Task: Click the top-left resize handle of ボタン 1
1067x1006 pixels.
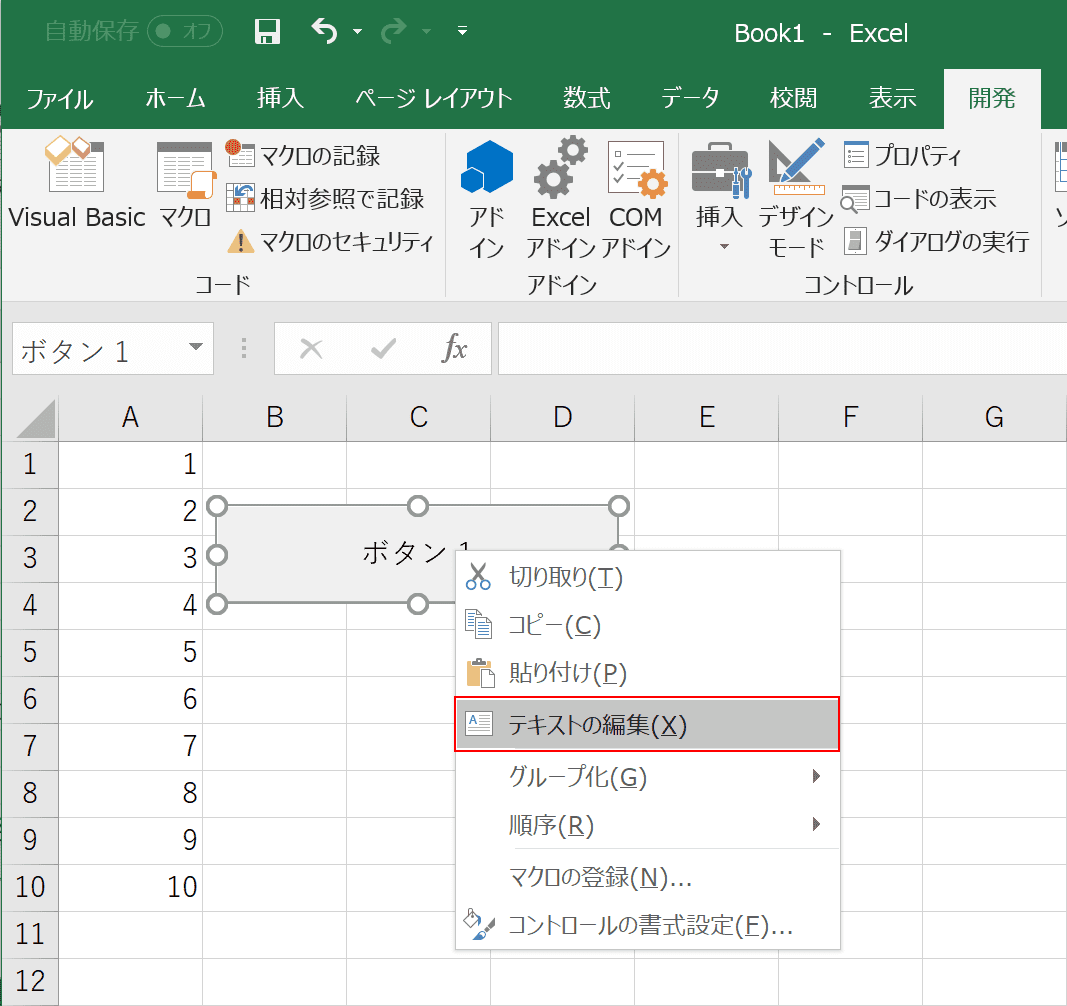Action: click(x=216, y=506)
